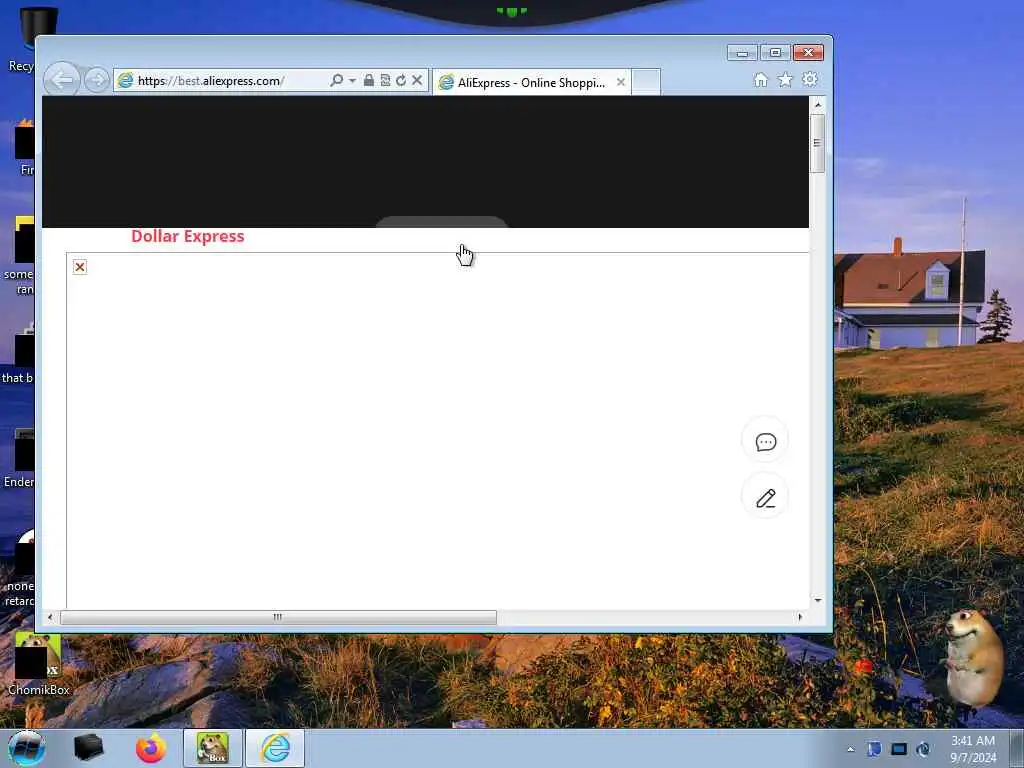The height and width of the screenshot is (768, 1024).
Task: Click the Stop loading X icon
Action: 417,80
